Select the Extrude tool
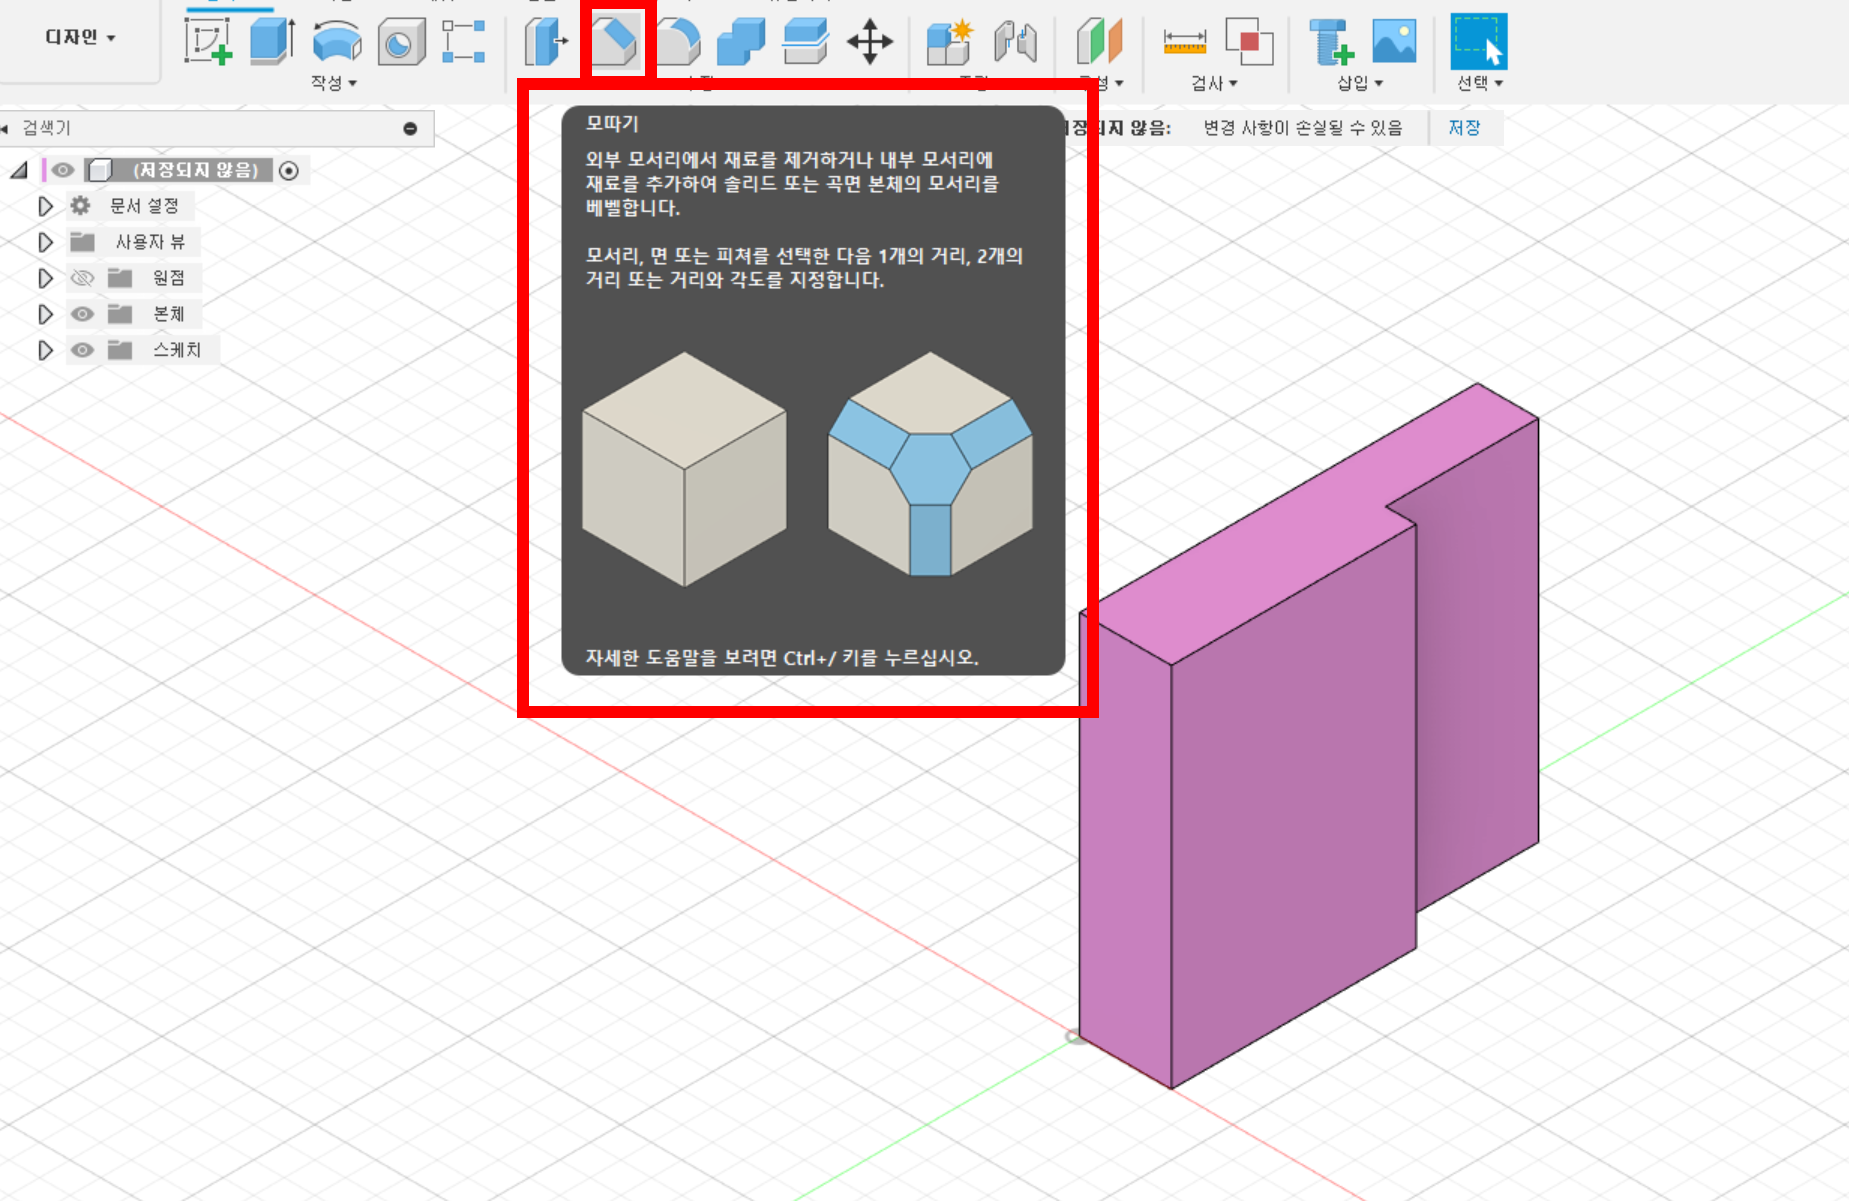The height and width of the screenshot is (1201, 1849). [272, 41]
